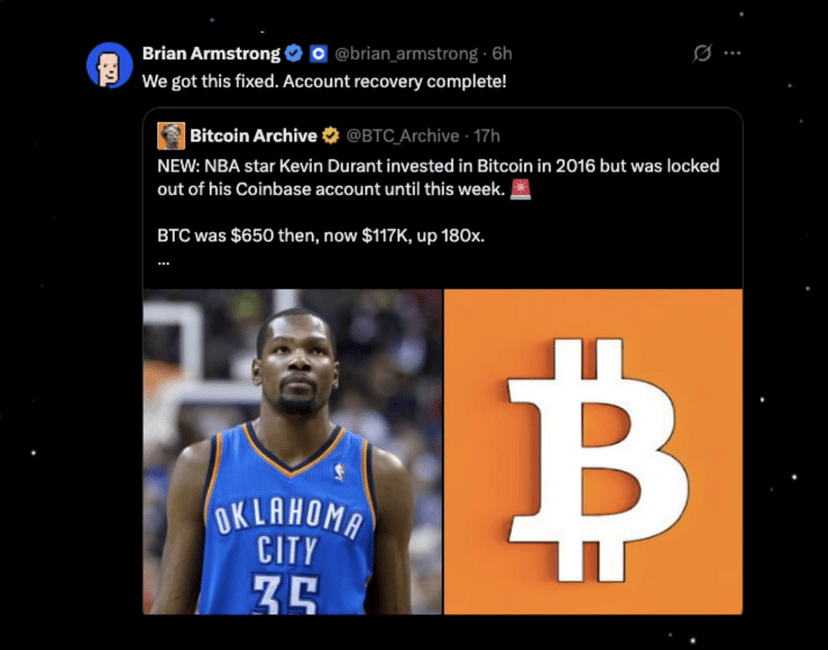Viewport: 828px width, 650px height.
Task: View the orange Bitcoin logo image
Action: pos(593,451)
